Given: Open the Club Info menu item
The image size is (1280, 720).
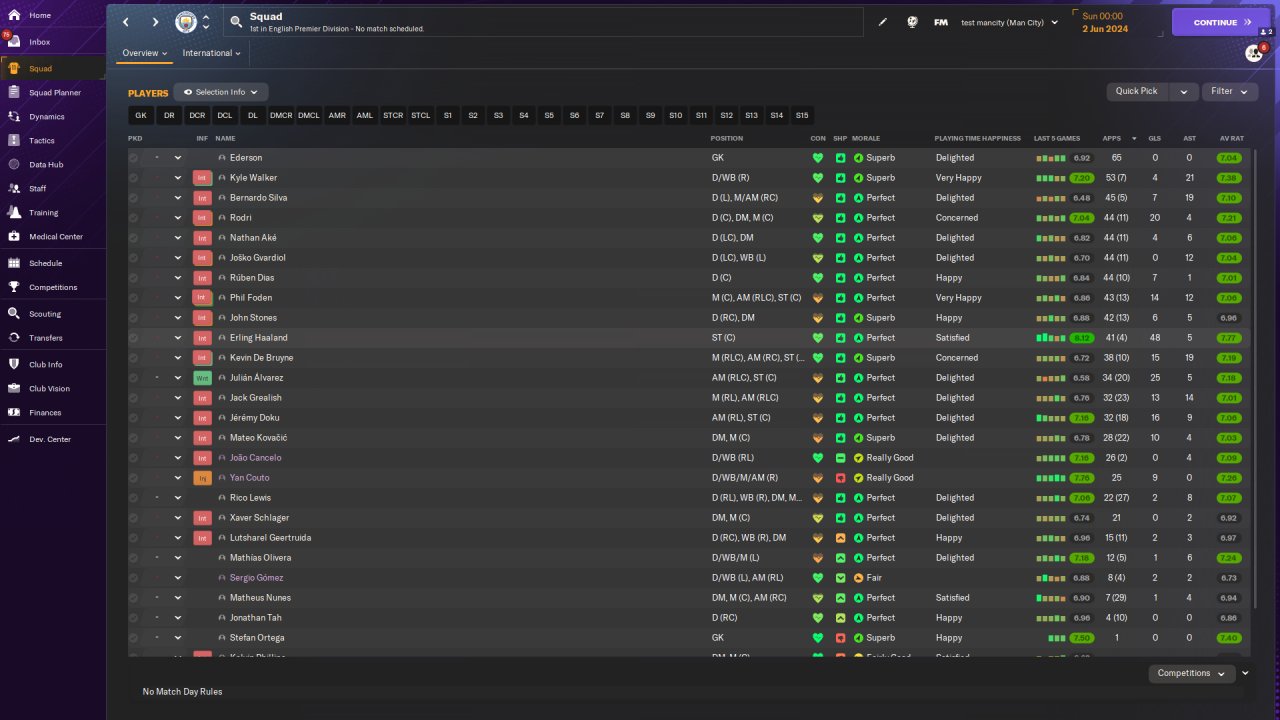Looking at the screenshot, I should 46,364.
